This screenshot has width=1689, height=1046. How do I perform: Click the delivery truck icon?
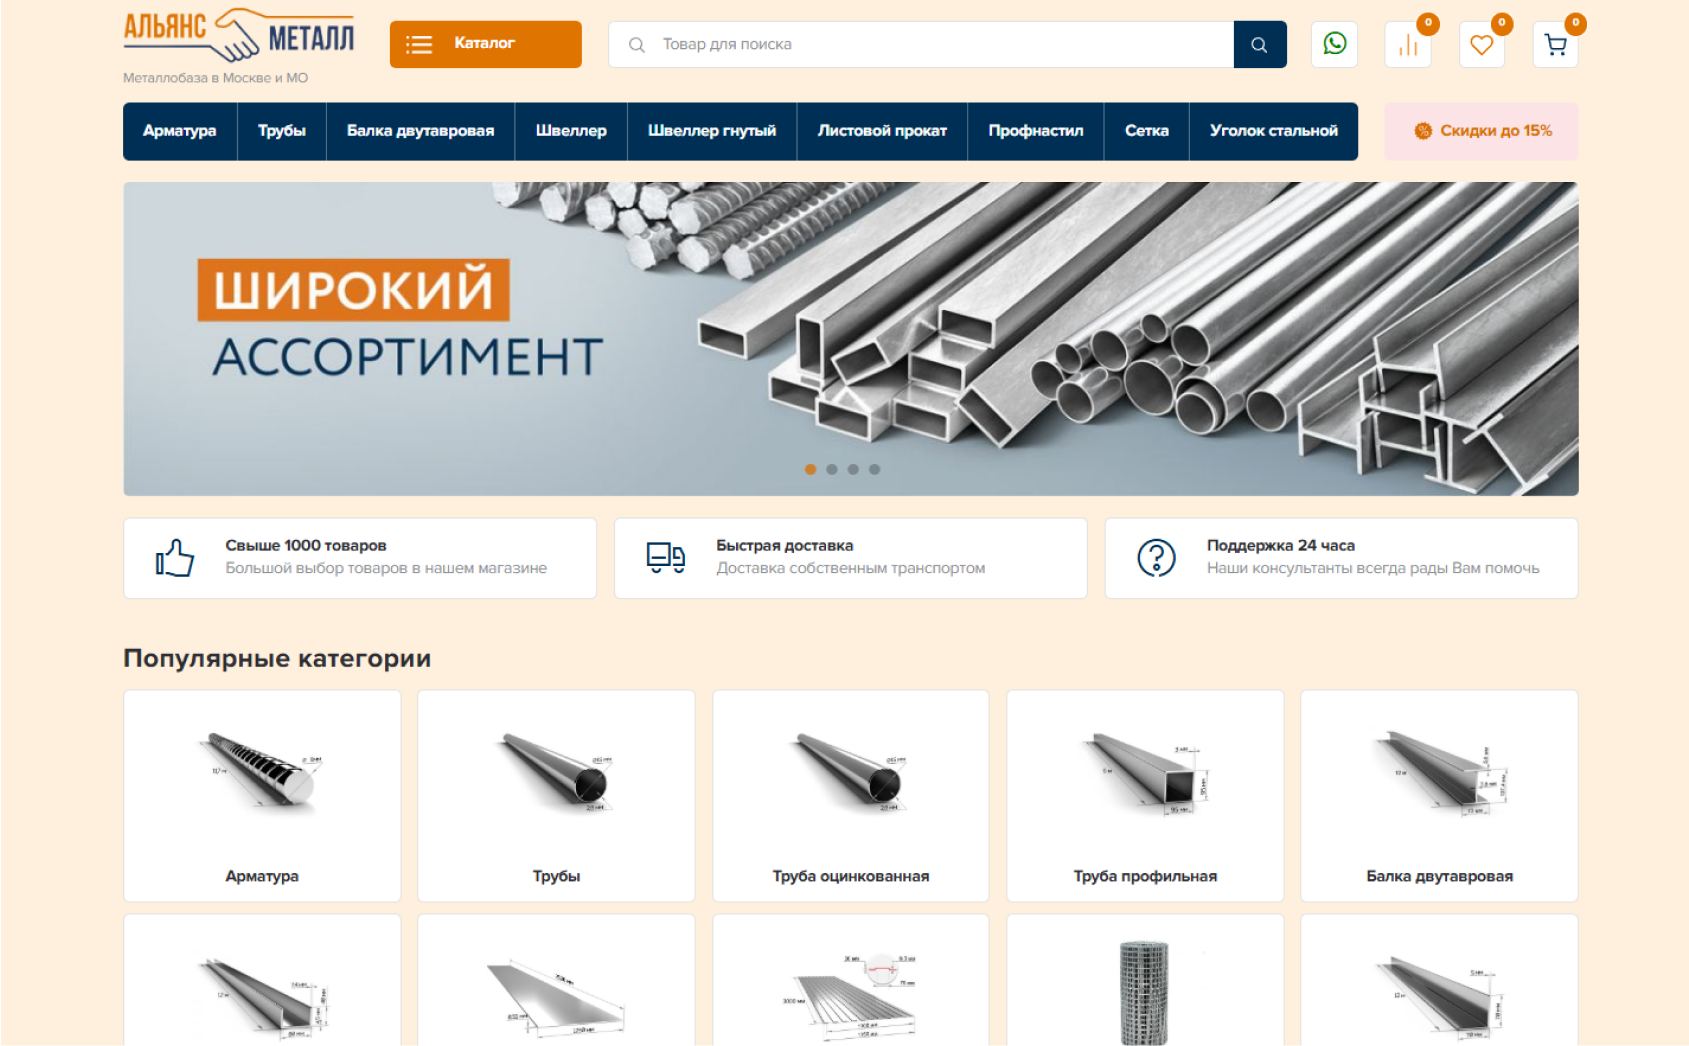pyautogui.click(x=666, y=558)
